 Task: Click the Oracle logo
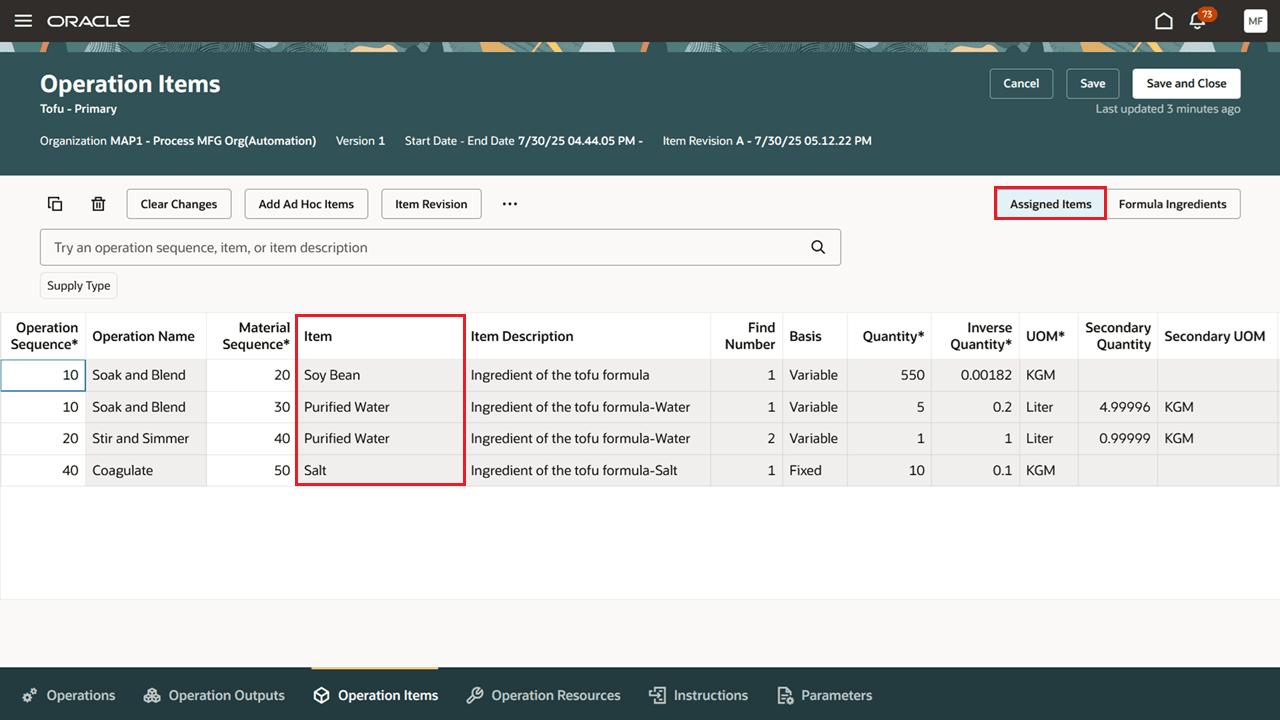click(x=88, y=21)
